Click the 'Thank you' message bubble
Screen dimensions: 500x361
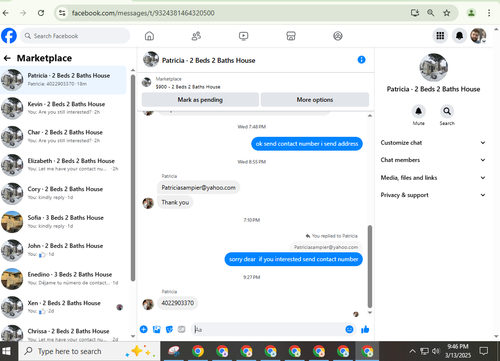[175, 202]
